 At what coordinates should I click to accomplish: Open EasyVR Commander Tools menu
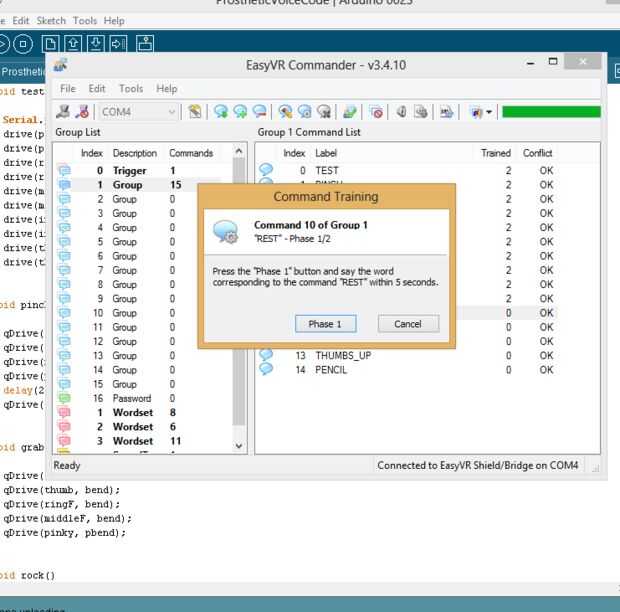coord(131,89)
